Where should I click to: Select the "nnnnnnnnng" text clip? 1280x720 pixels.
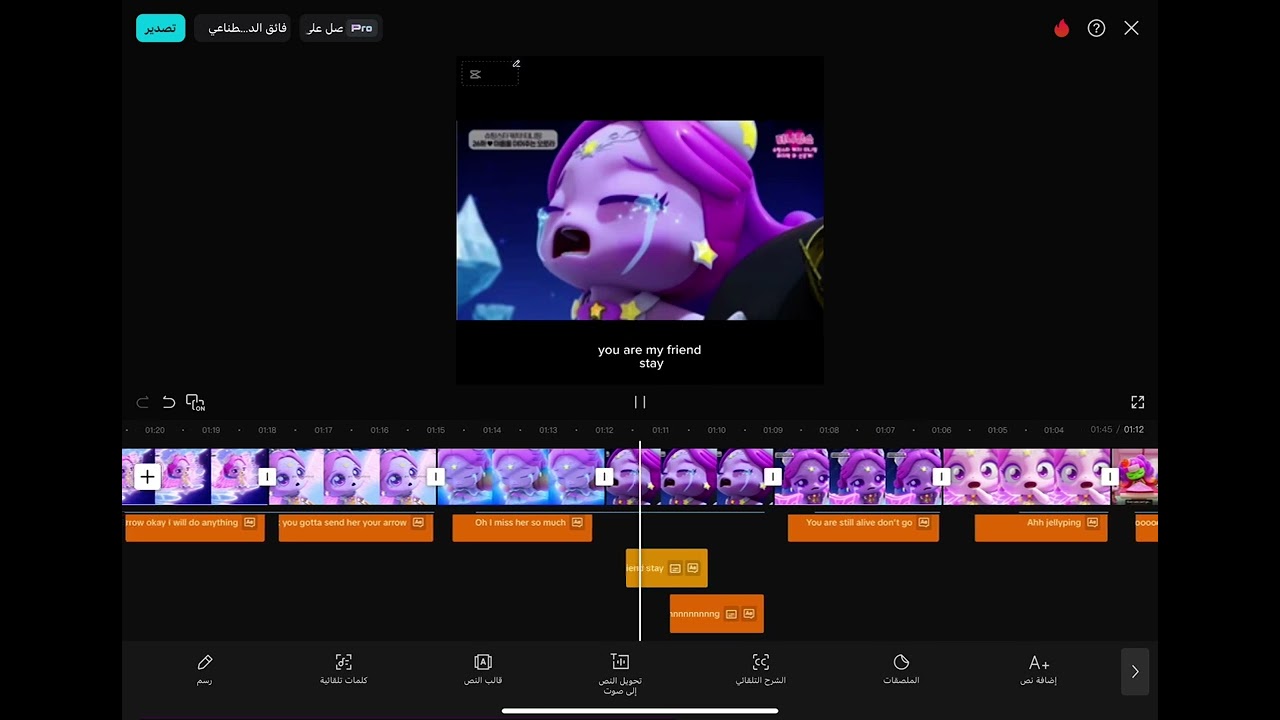pyautogui.click(x=717, y=614)
